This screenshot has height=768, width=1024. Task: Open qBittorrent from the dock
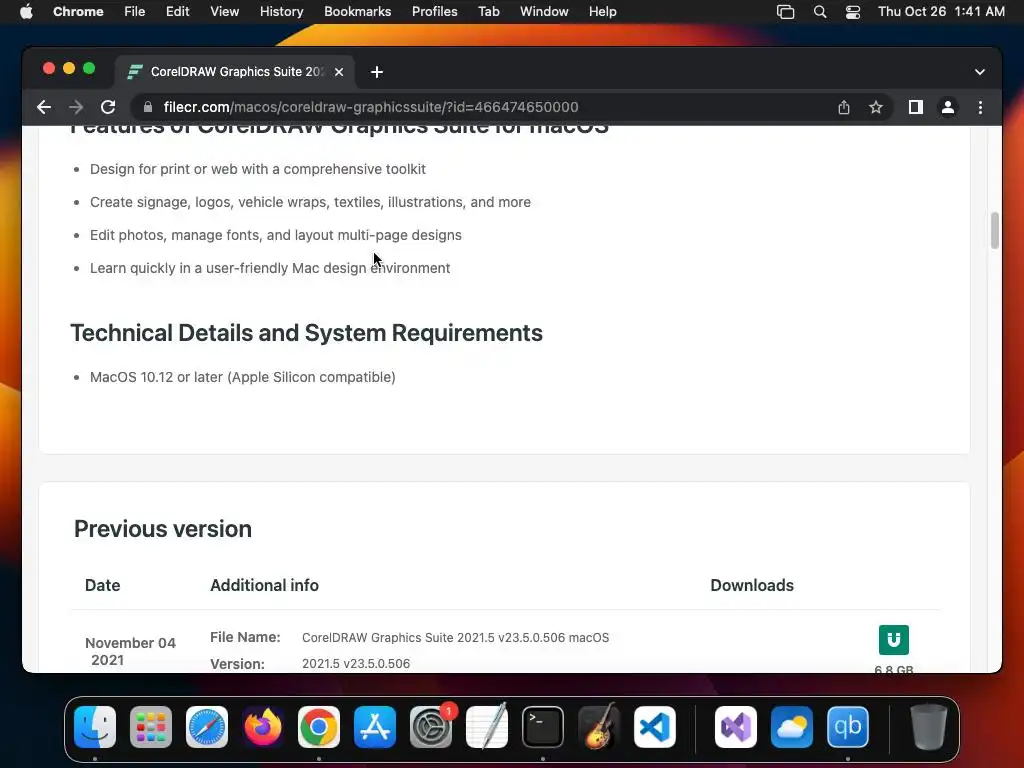[x=848, y=727]
